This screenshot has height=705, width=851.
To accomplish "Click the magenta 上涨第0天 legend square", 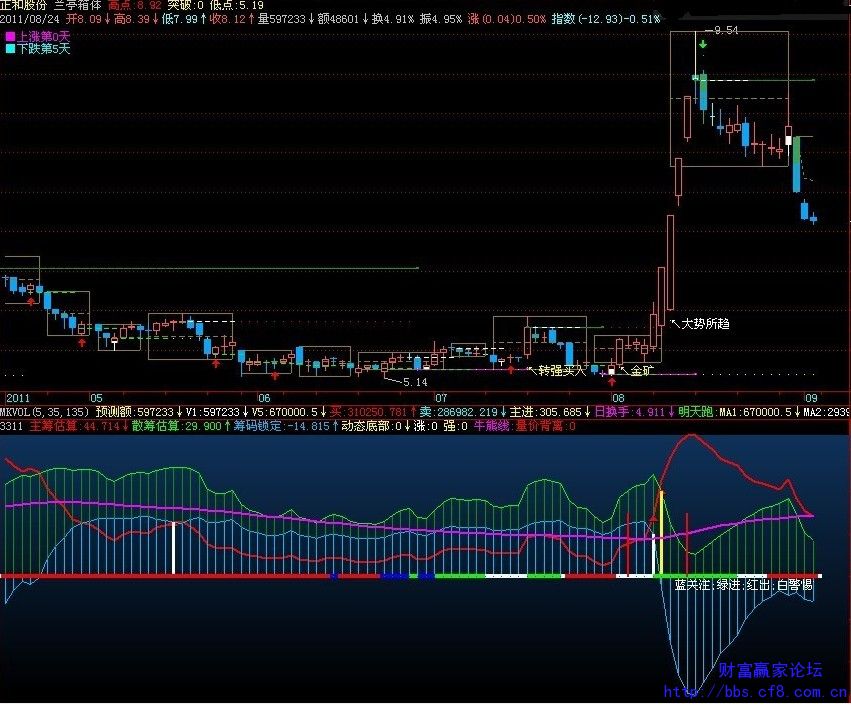I will pos(10,36).
